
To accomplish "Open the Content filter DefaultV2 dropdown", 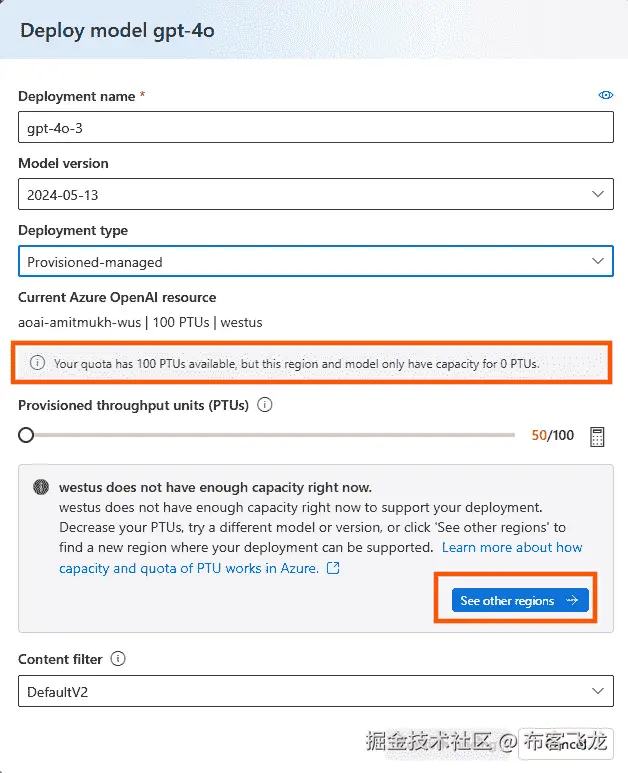I will [315, 691].
